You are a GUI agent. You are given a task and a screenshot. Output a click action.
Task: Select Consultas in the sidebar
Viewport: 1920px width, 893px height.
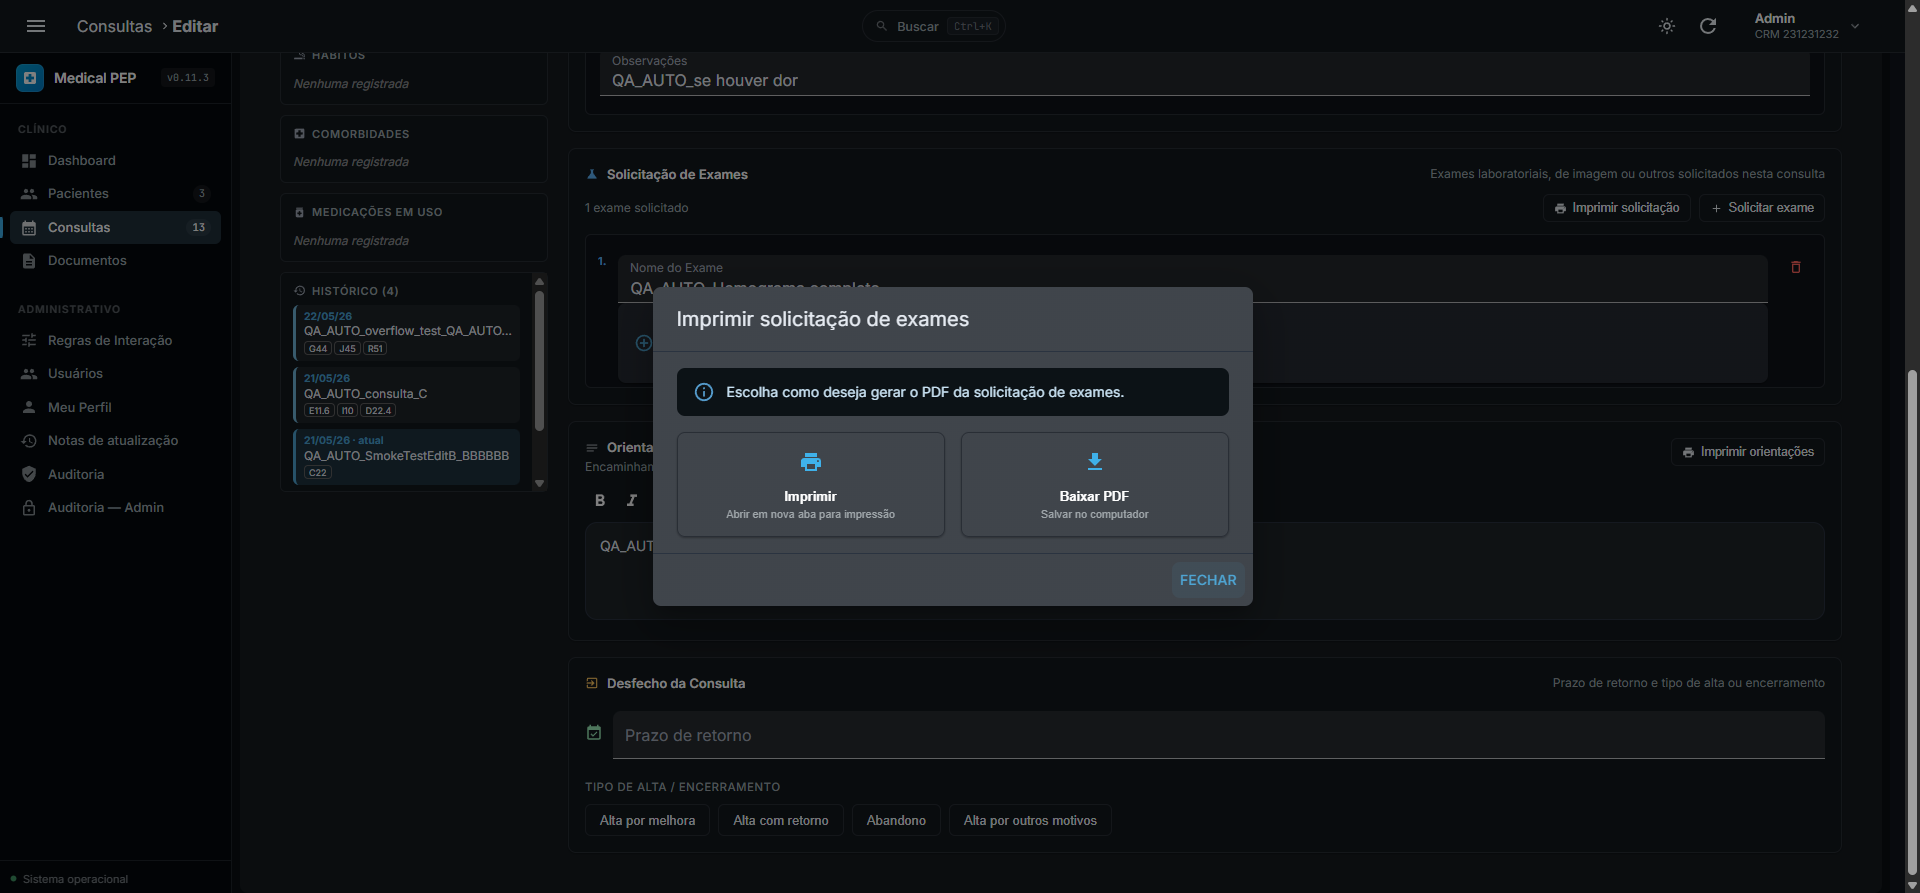[115, 227]
